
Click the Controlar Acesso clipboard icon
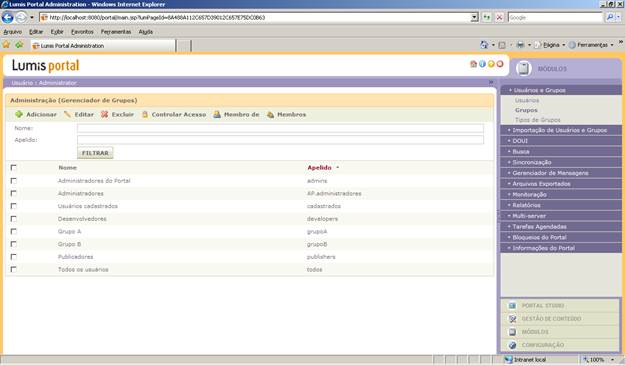click(145, 114)
